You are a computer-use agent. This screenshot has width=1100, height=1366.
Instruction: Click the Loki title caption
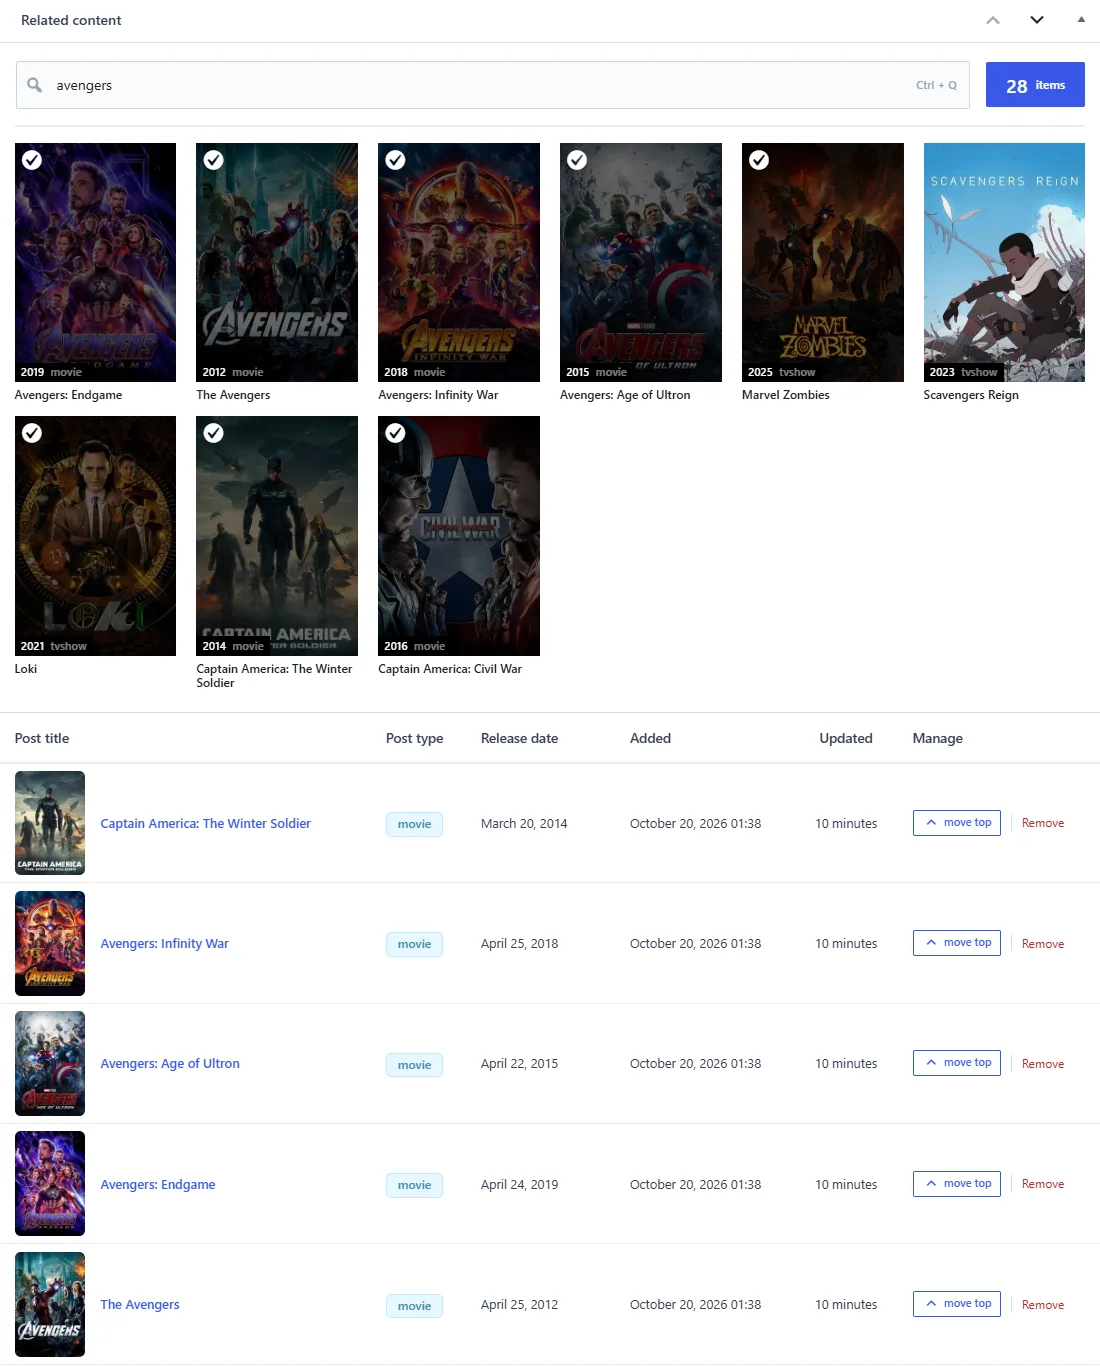click(x=26, y=669)
